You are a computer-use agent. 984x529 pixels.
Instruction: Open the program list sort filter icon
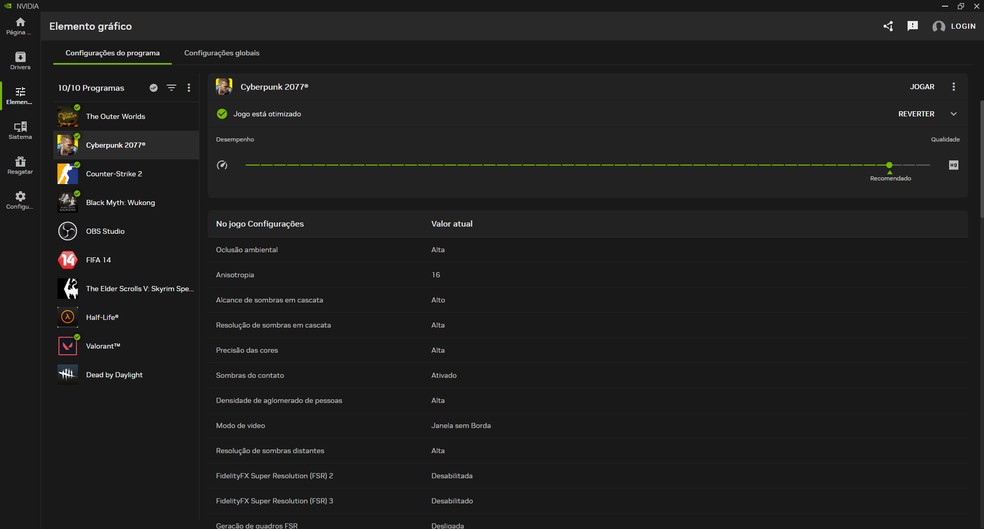pos(171,88)
